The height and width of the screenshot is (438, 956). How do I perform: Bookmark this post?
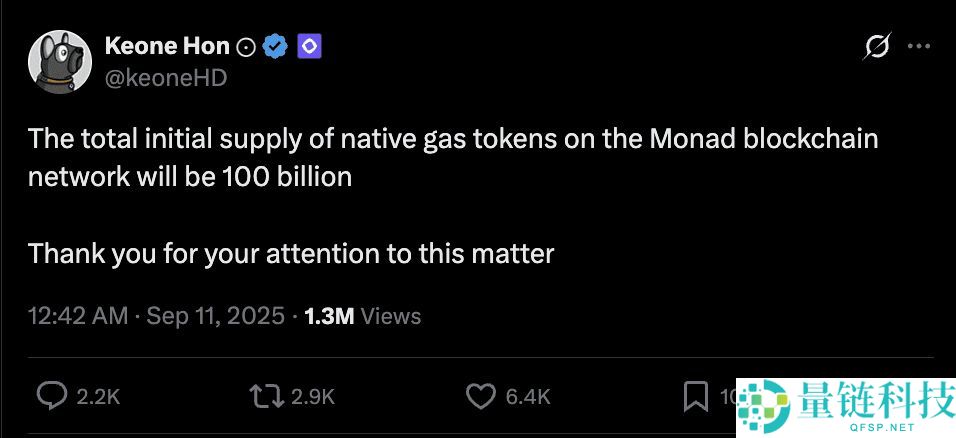pyautogui.click(x=695, y=397)
